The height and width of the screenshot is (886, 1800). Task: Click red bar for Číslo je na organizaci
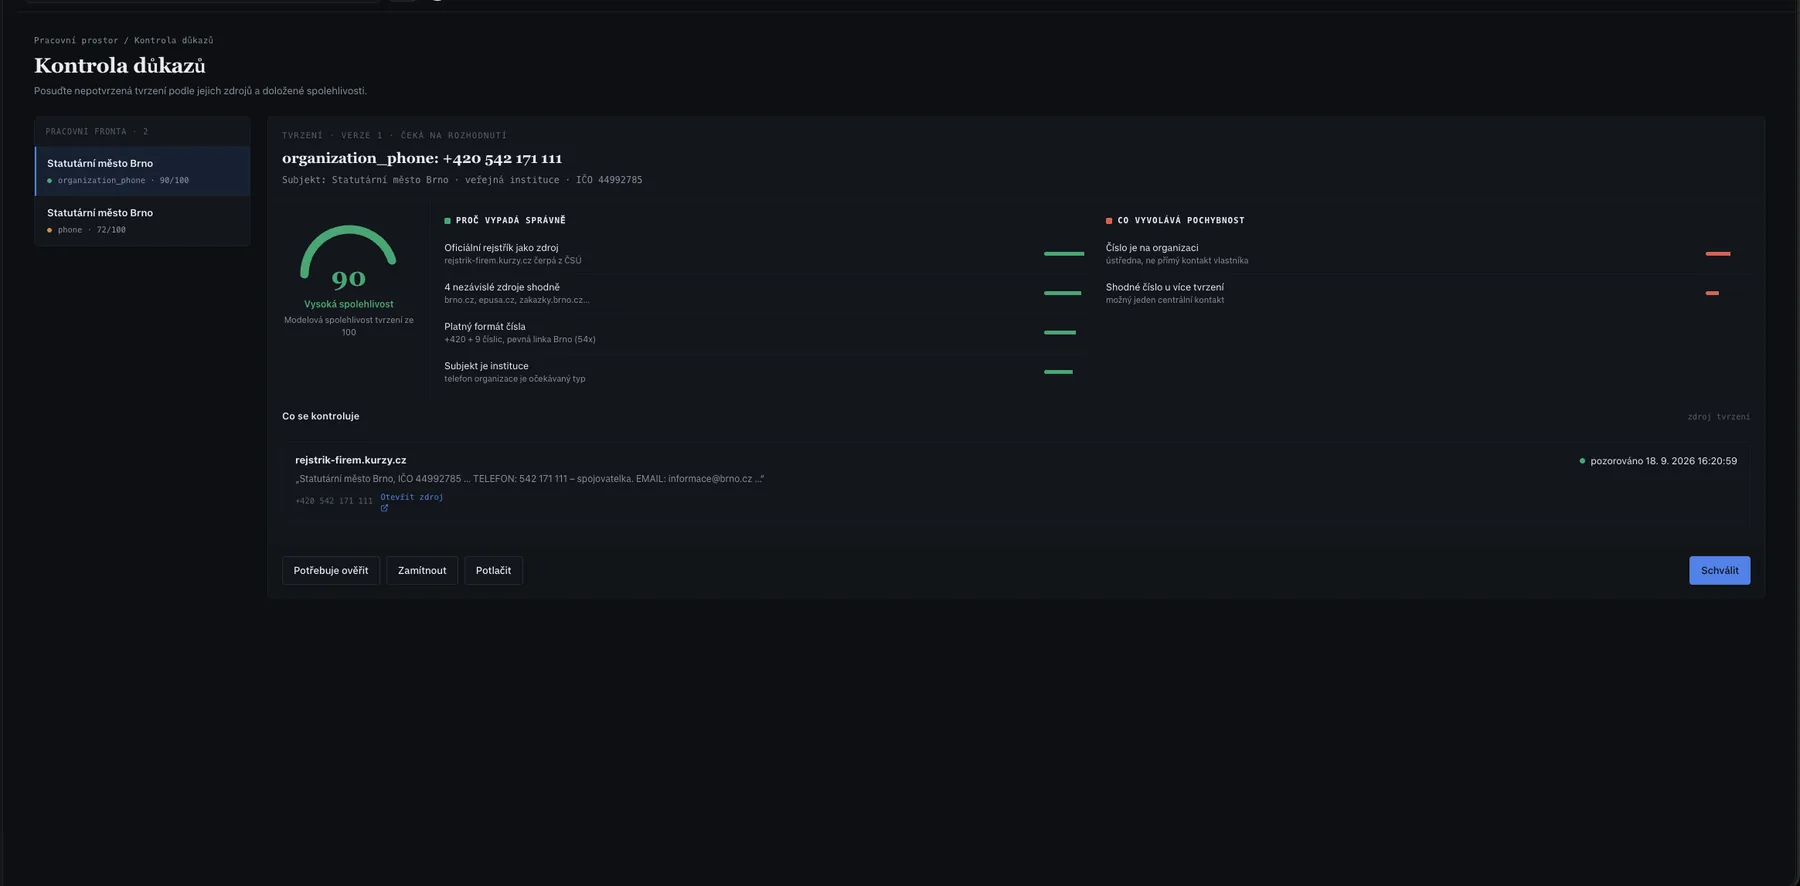1718,254
